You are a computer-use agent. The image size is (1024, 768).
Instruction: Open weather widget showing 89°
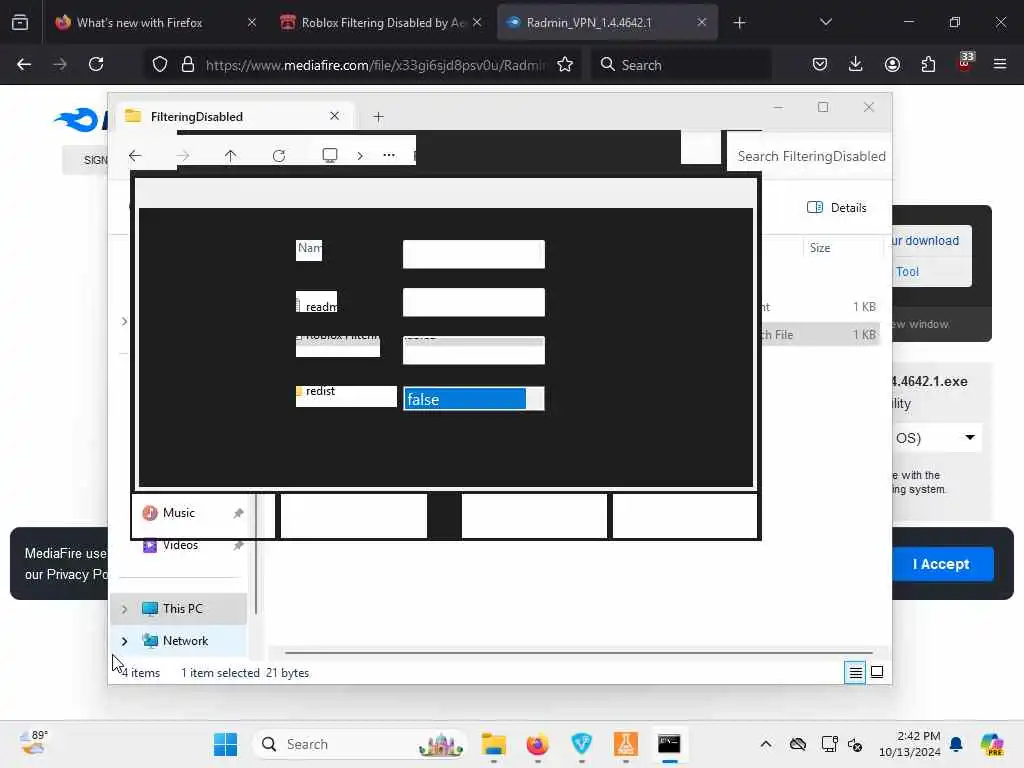pyautogui.click(x=33, y=743)
